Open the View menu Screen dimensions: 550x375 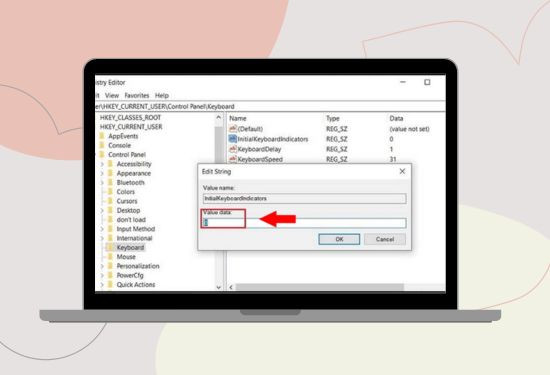coord(112,95)
